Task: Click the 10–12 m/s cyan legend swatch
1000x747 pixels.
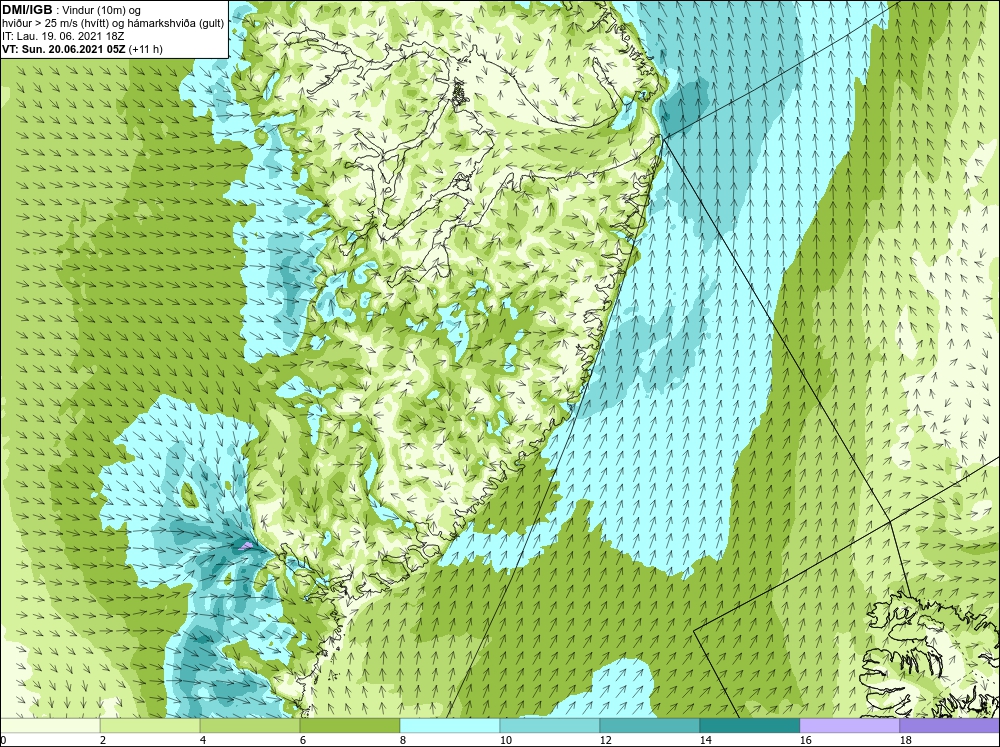Action: coord(550,725)
